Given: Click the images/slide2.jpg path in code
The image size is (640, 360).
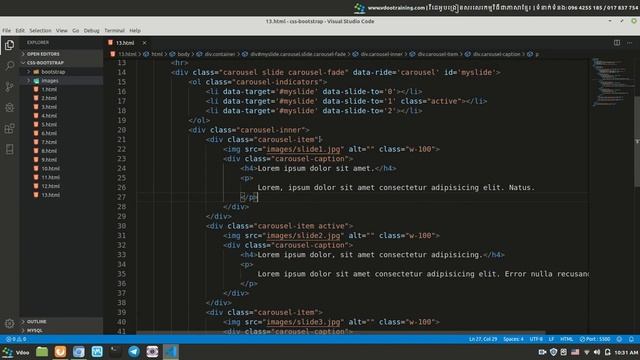Looking at the screenshot, I should click(303, 236).
